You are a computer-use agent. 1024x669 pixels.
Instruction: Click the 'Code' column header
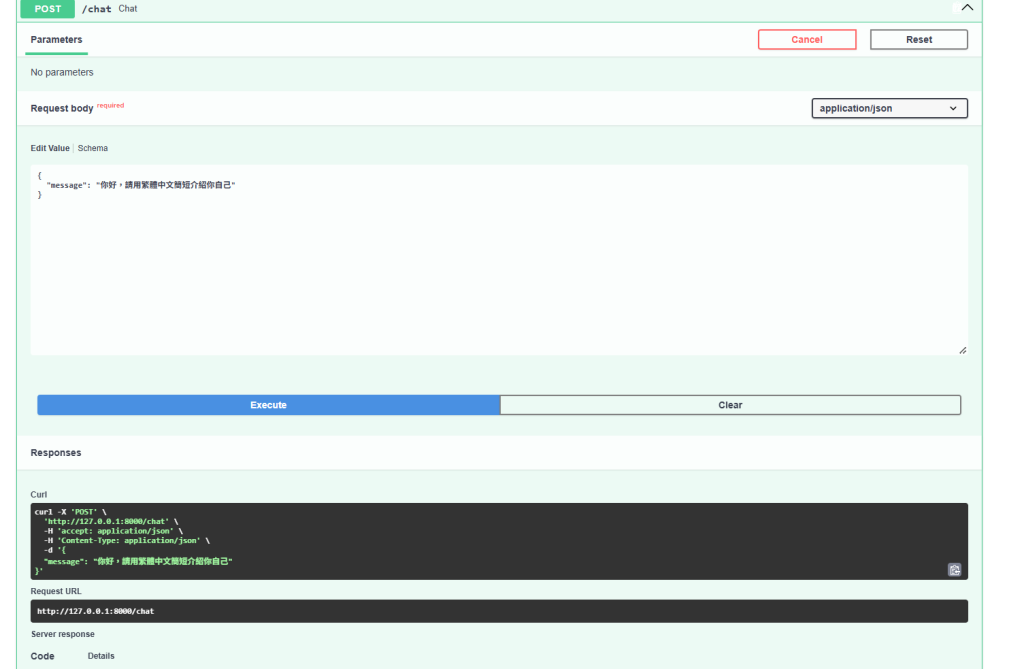click(x=42, y=656)
